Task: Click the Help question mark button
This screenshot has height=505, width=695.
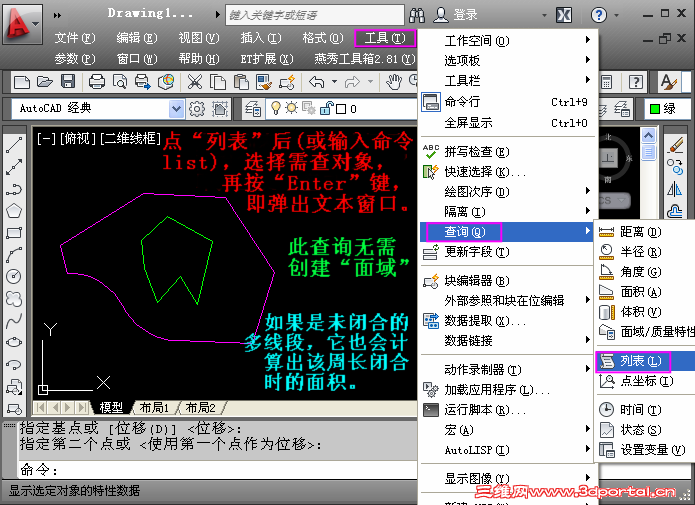Action: [598, 15]
